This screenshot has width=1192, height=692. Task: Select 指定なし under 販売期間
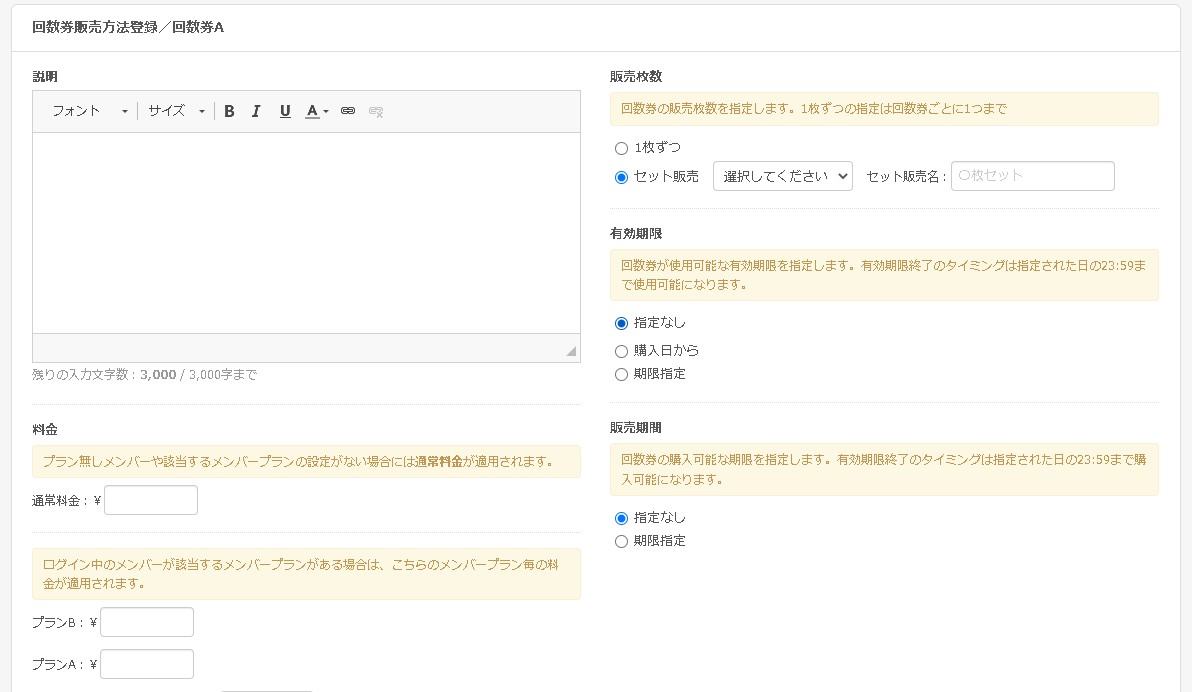pyautogui.click(x=621, y=519)
